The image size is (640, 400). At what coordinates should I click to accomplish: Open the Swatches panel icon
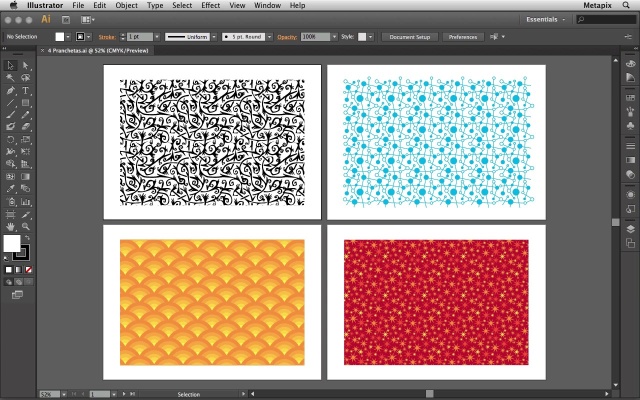(x=630, y=98)
